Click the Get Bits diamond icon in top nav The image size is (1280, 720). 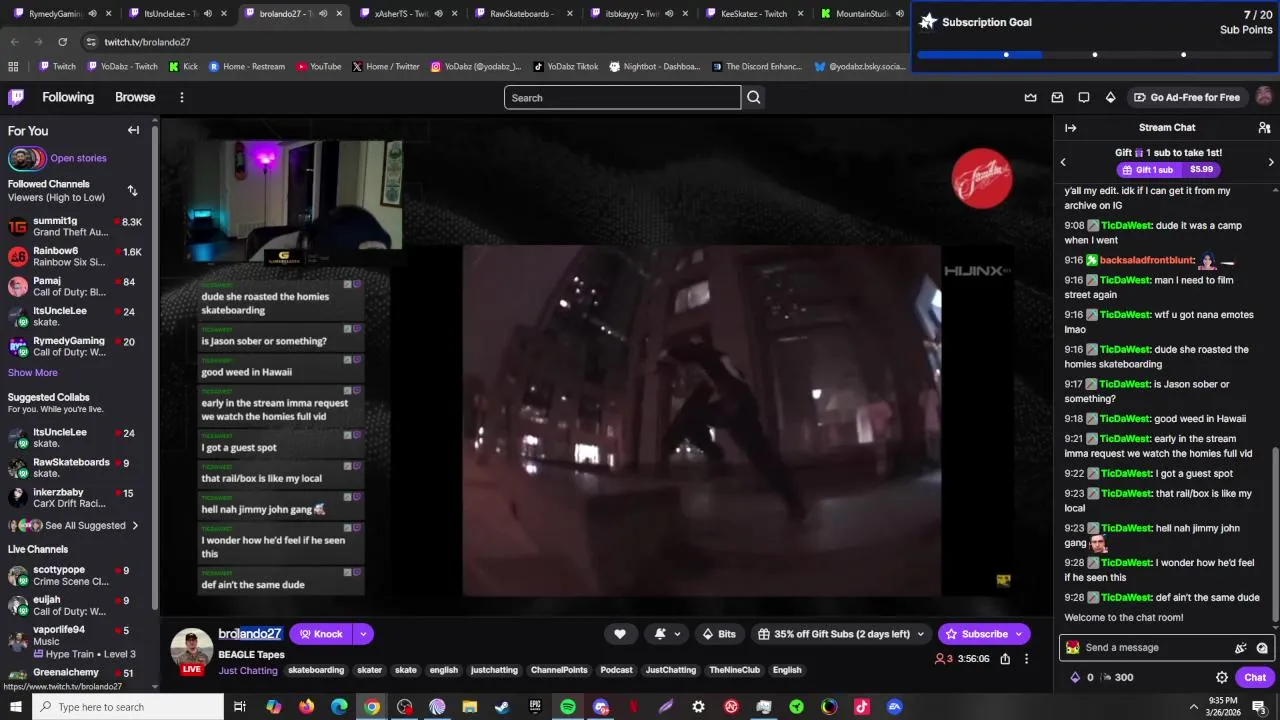point(1110,97)
